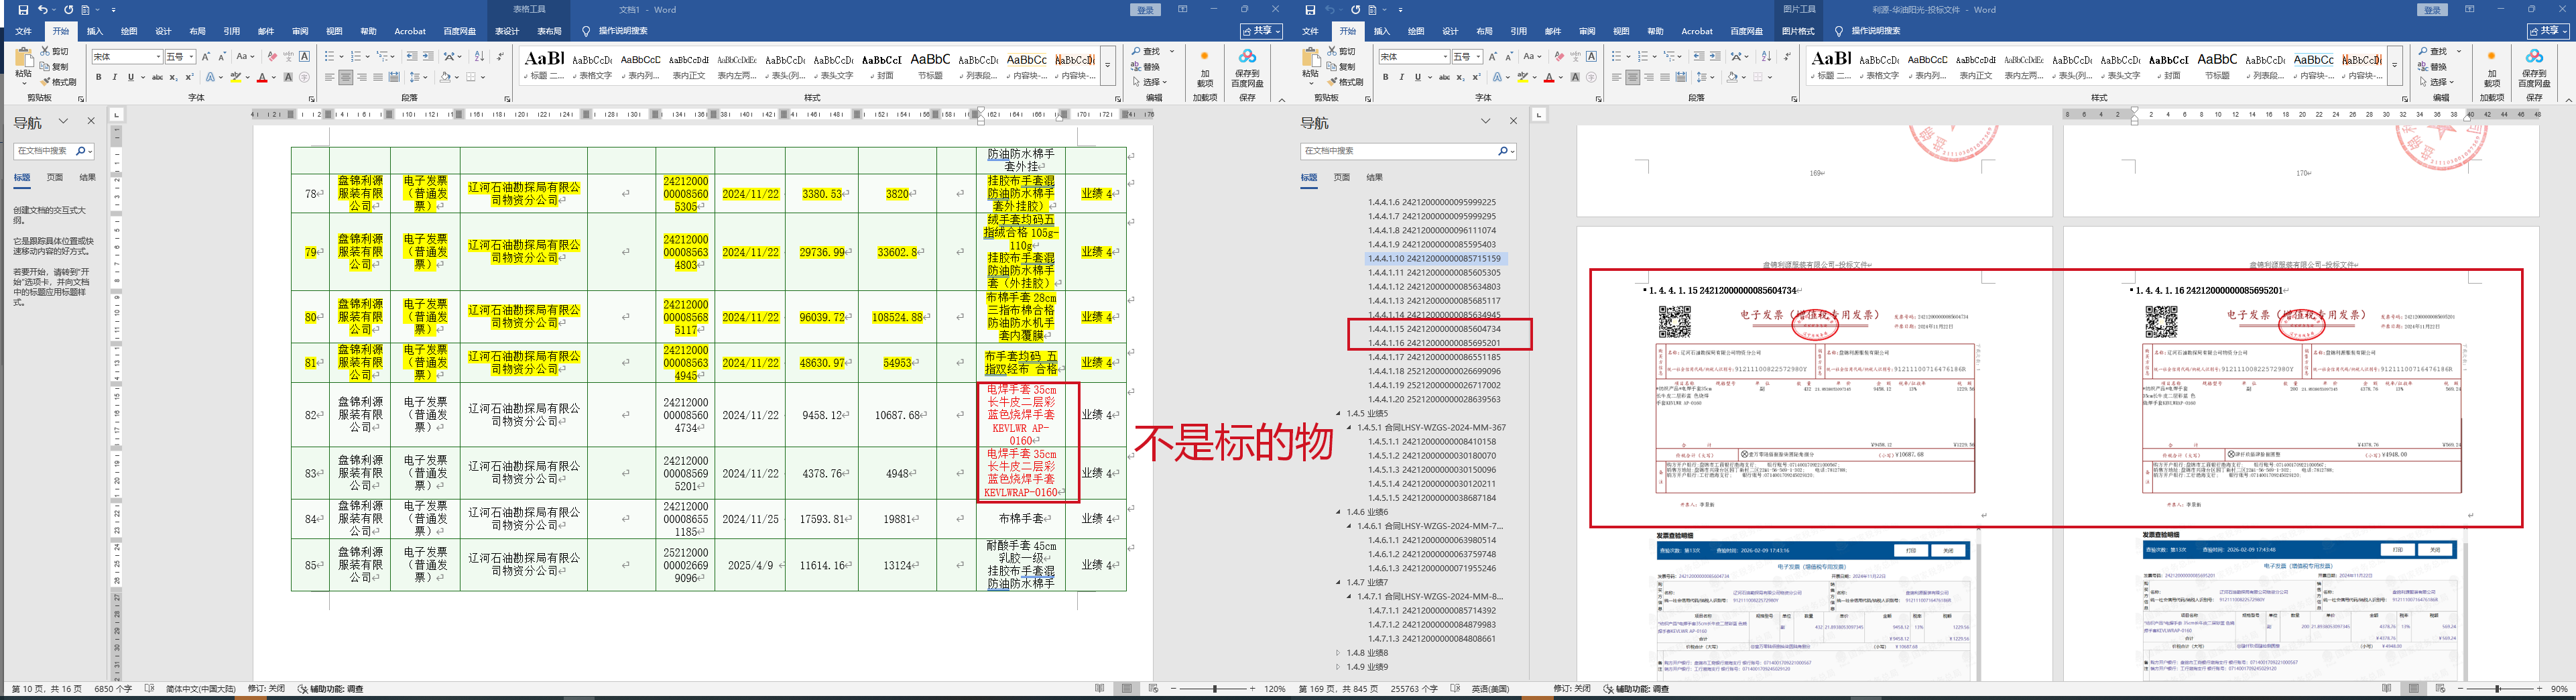Apply character shading in 文档1 font group
This screenshot has width=2576, height=700.
pos(288,77)
